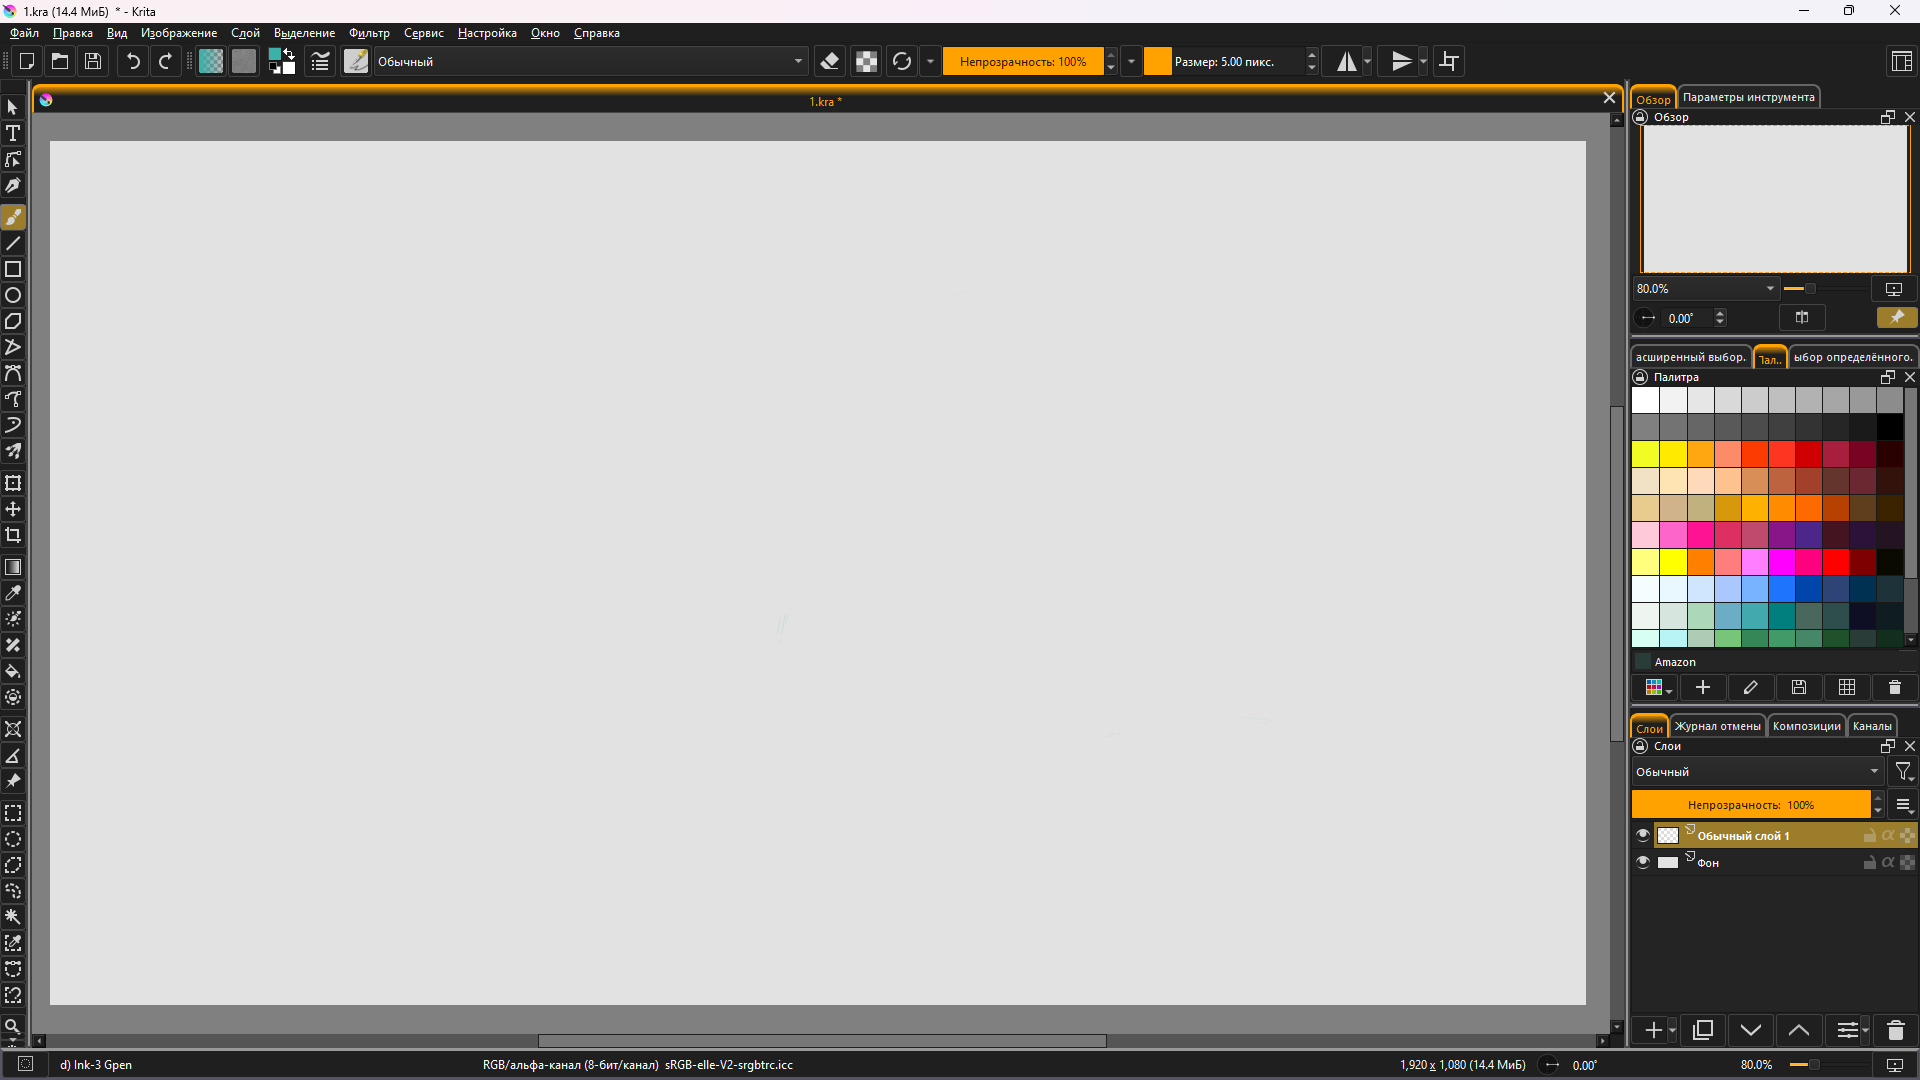Screen dimensions: 1920x1080
Task: Pick the Fill bucket tool
Action: pos(13,671)
